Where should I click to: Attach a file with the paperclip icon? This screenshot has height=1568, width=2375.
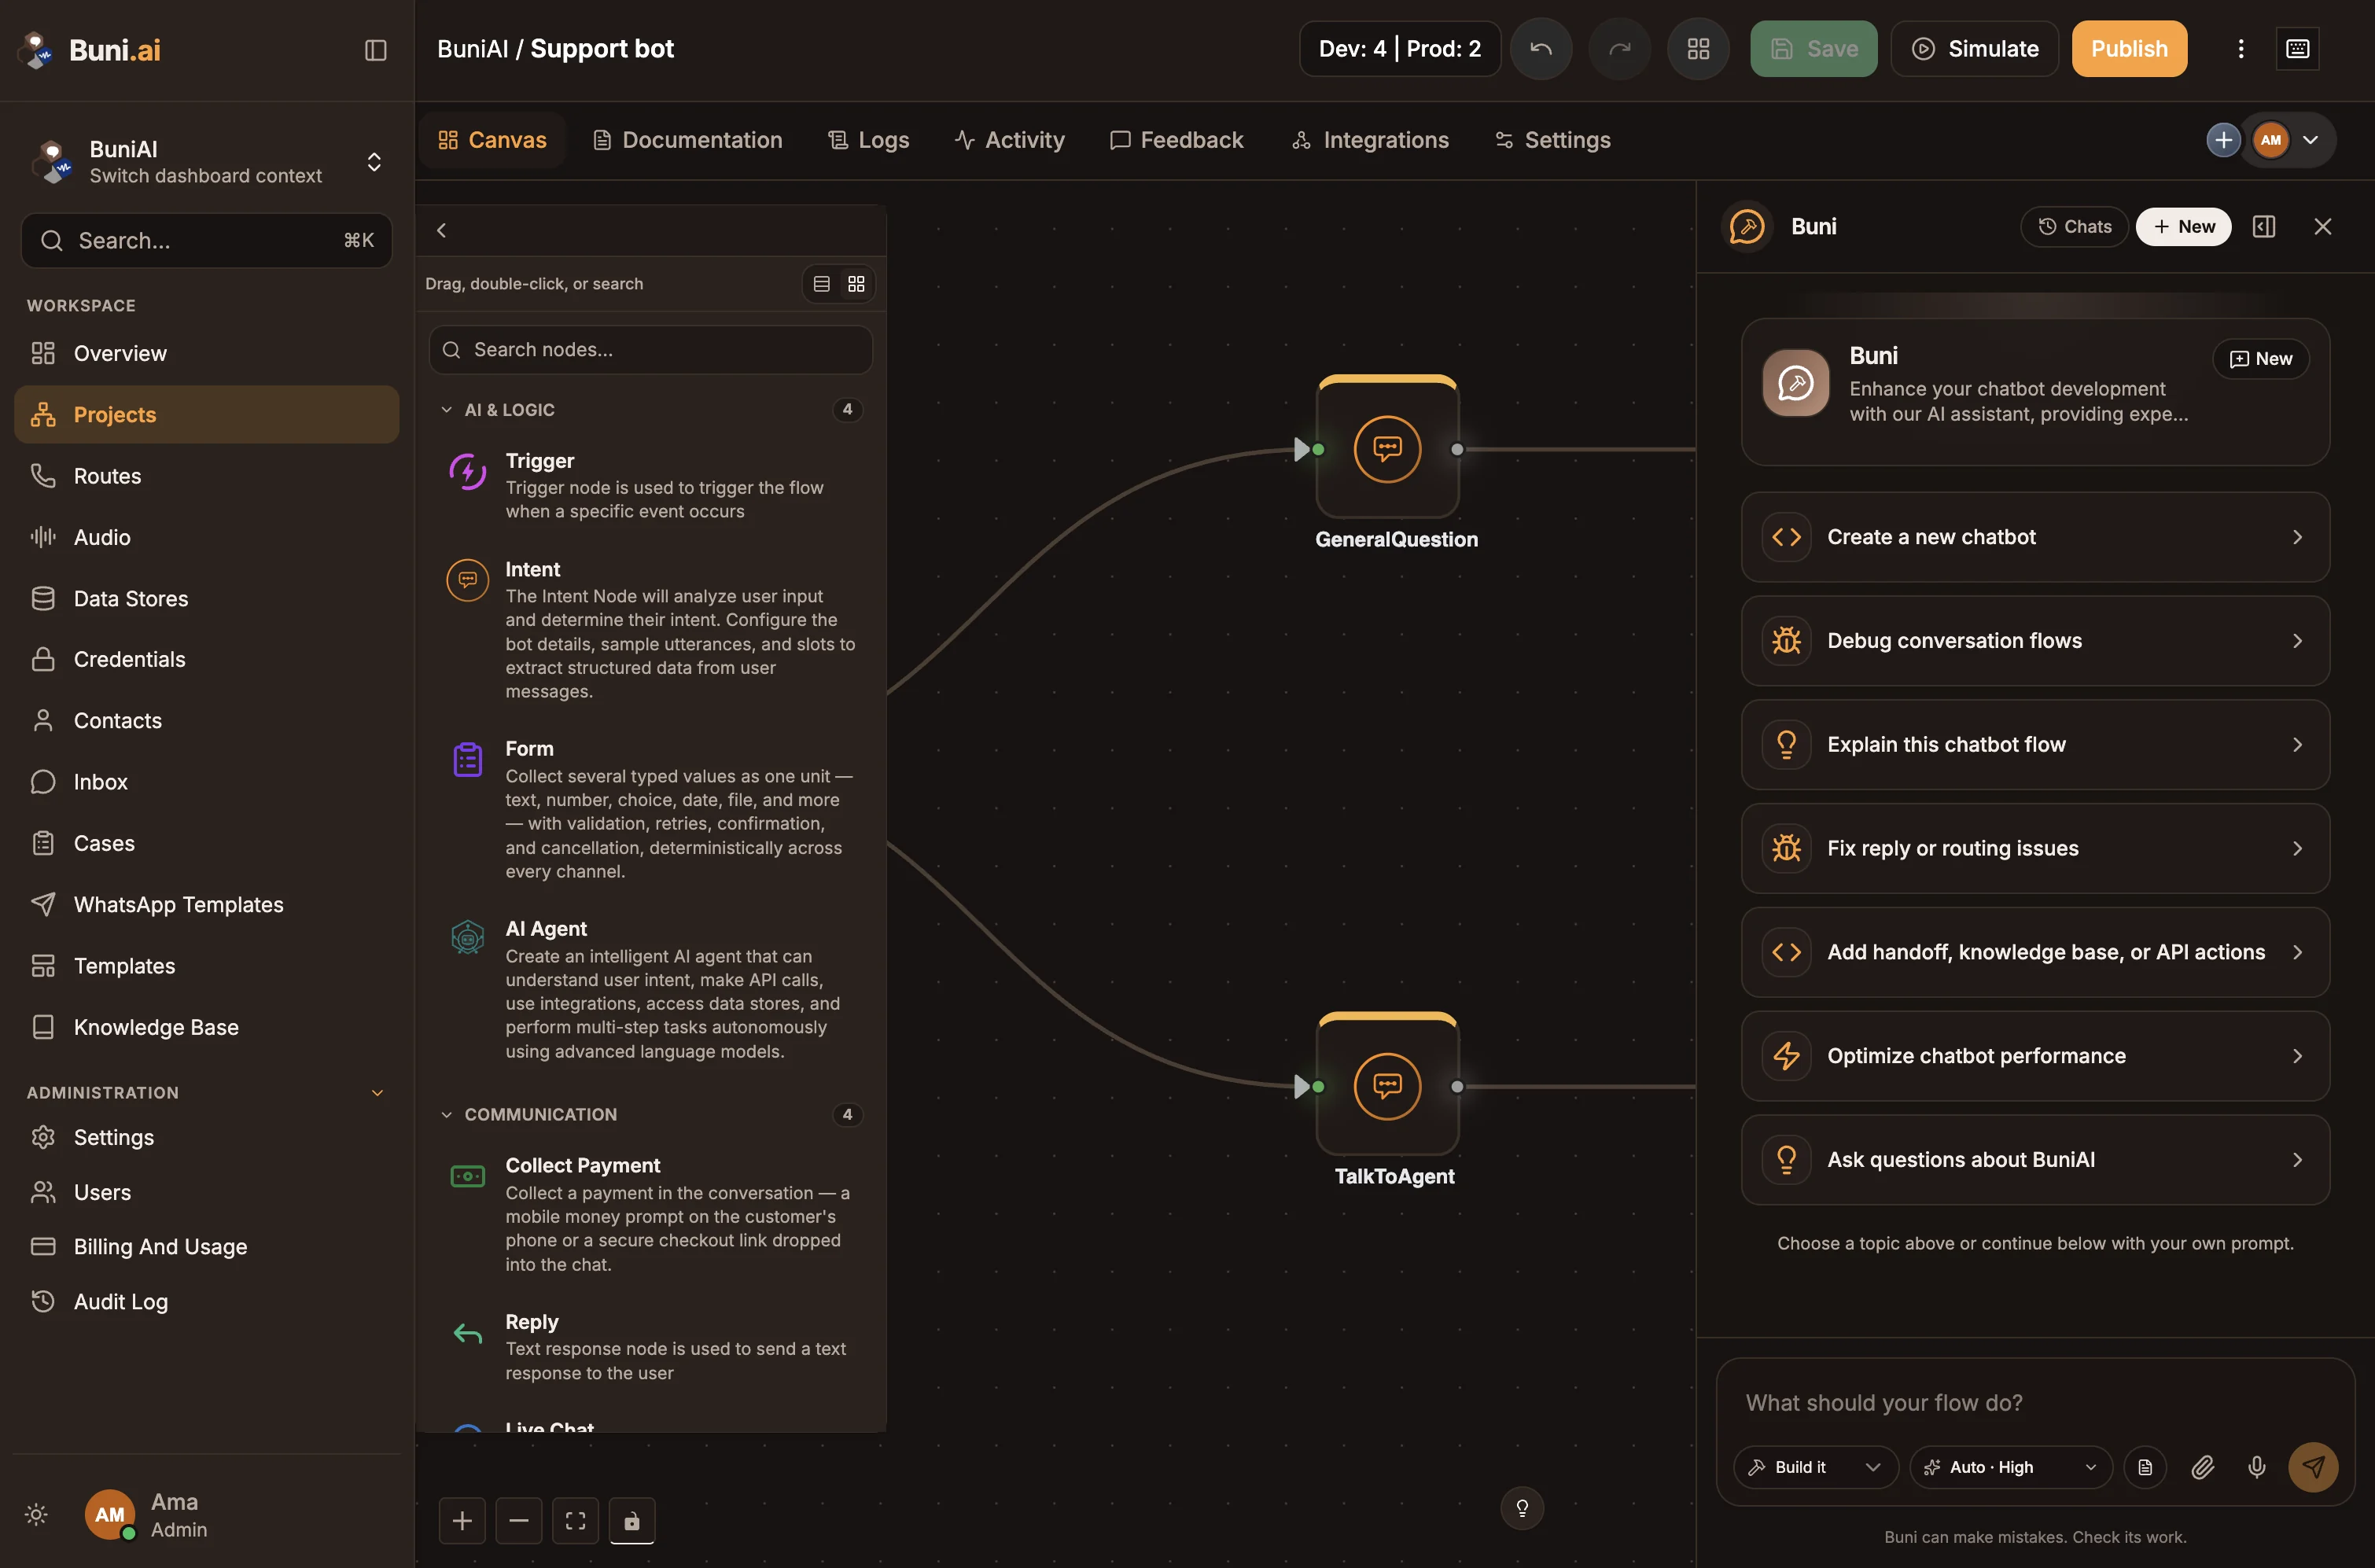coord(2202,1467)
